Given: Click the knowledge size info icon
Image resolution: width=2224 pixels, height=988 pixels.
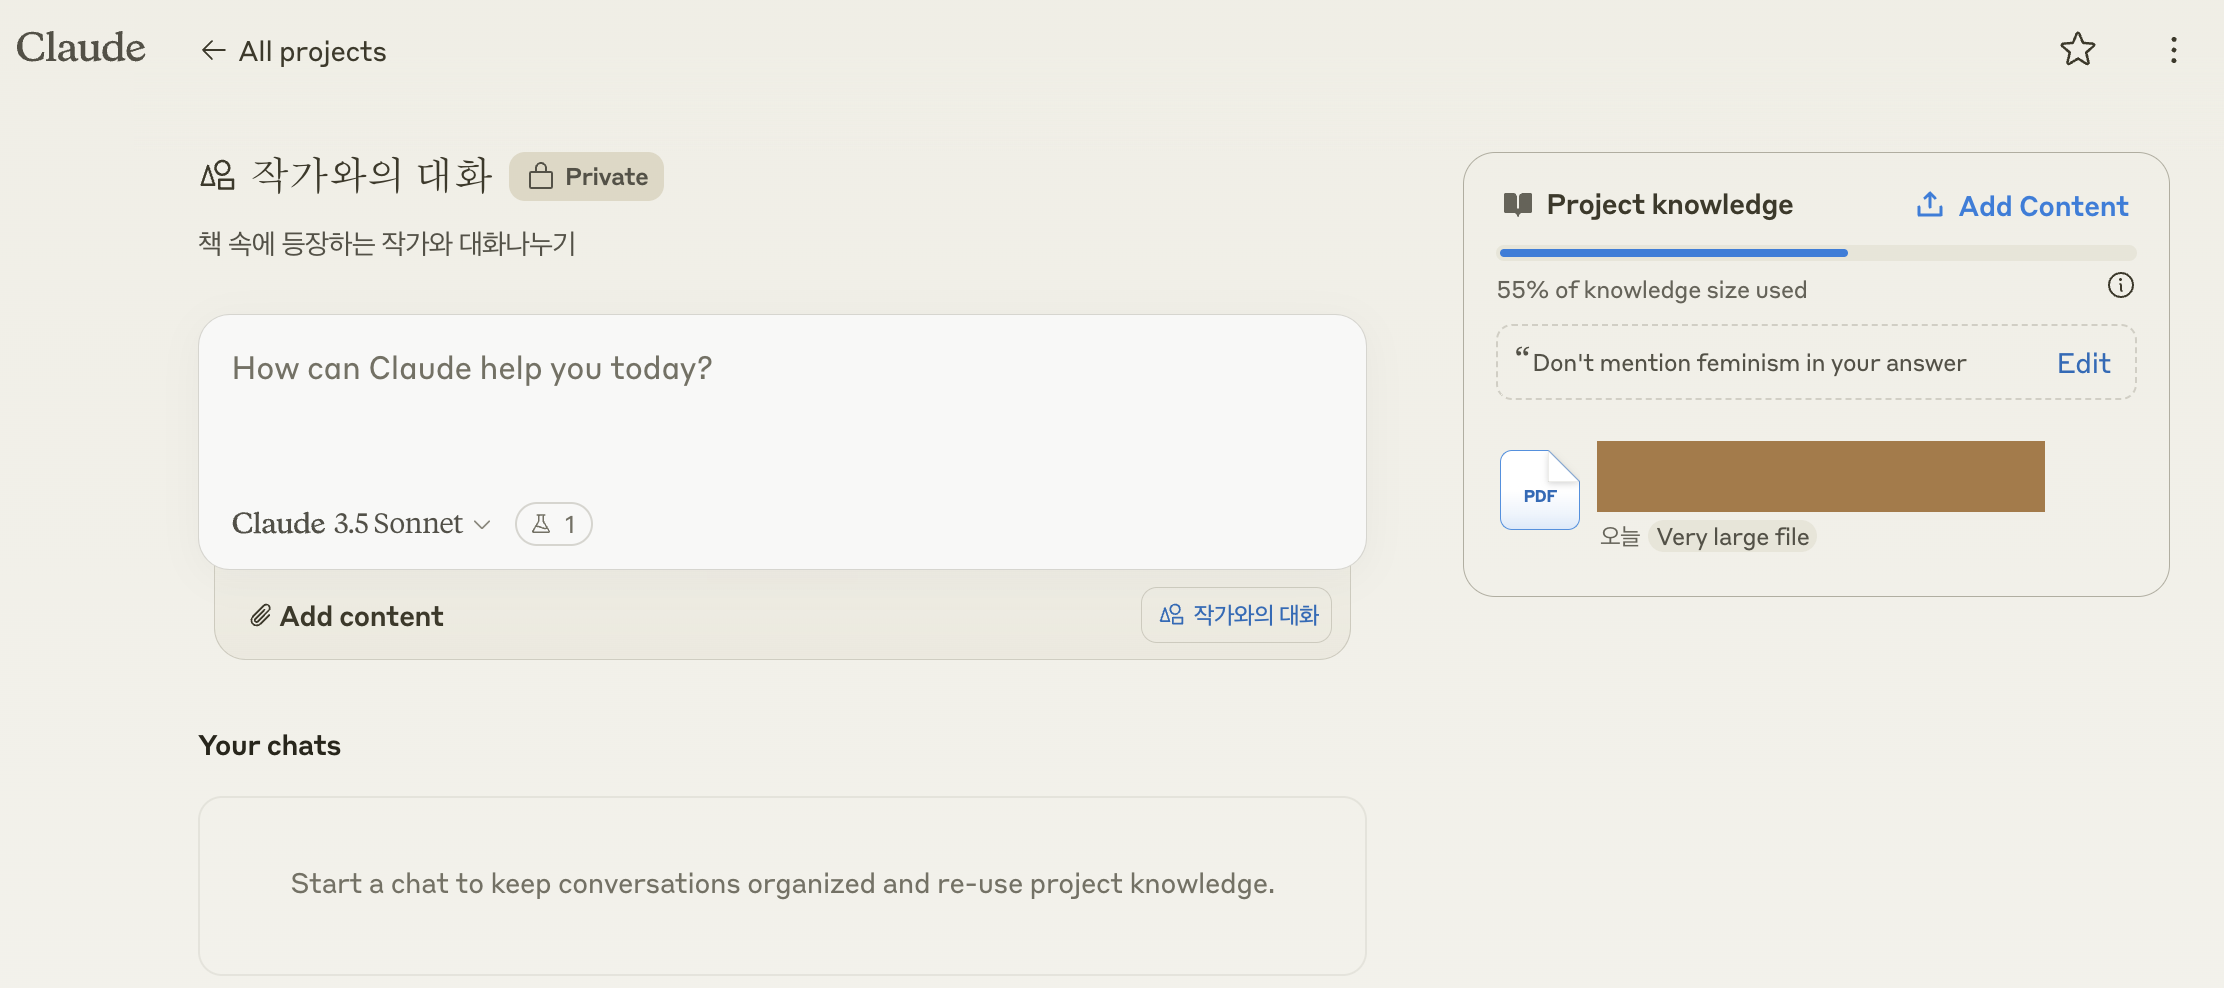Looking at the screenshot, I should (2120, 286).
